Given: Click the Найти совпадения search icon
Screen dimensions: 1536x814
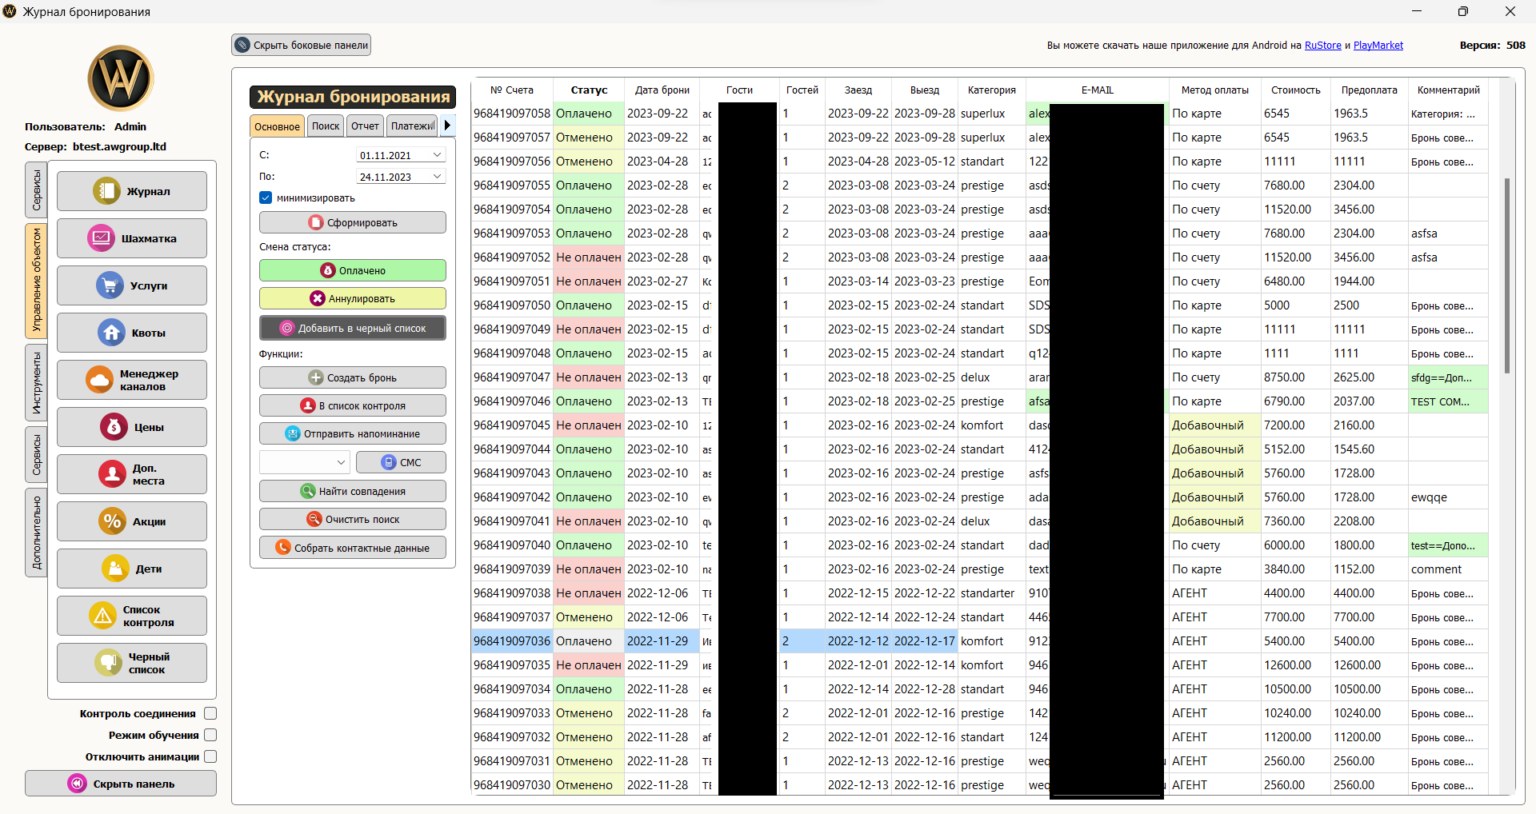Looking at the screenshot, I should (308, 491).
